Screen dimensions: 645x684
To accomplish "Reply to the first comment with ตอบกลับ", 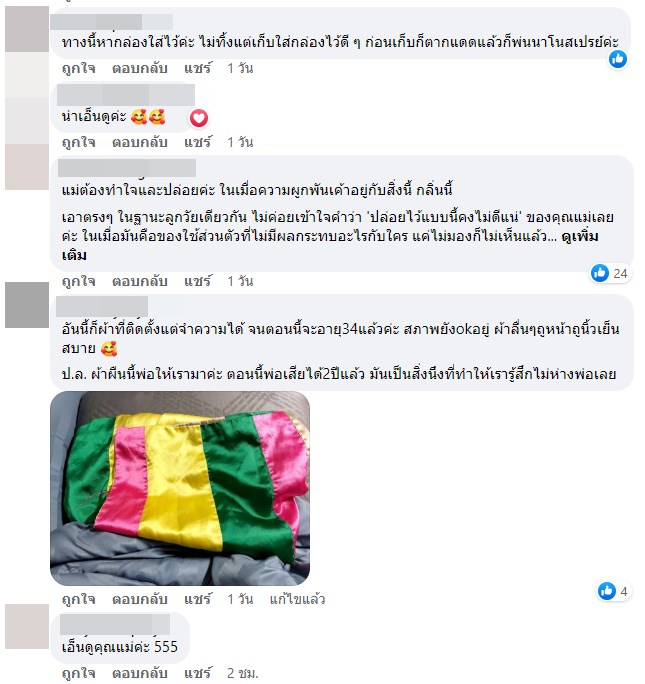I will (x=140, y=68).
